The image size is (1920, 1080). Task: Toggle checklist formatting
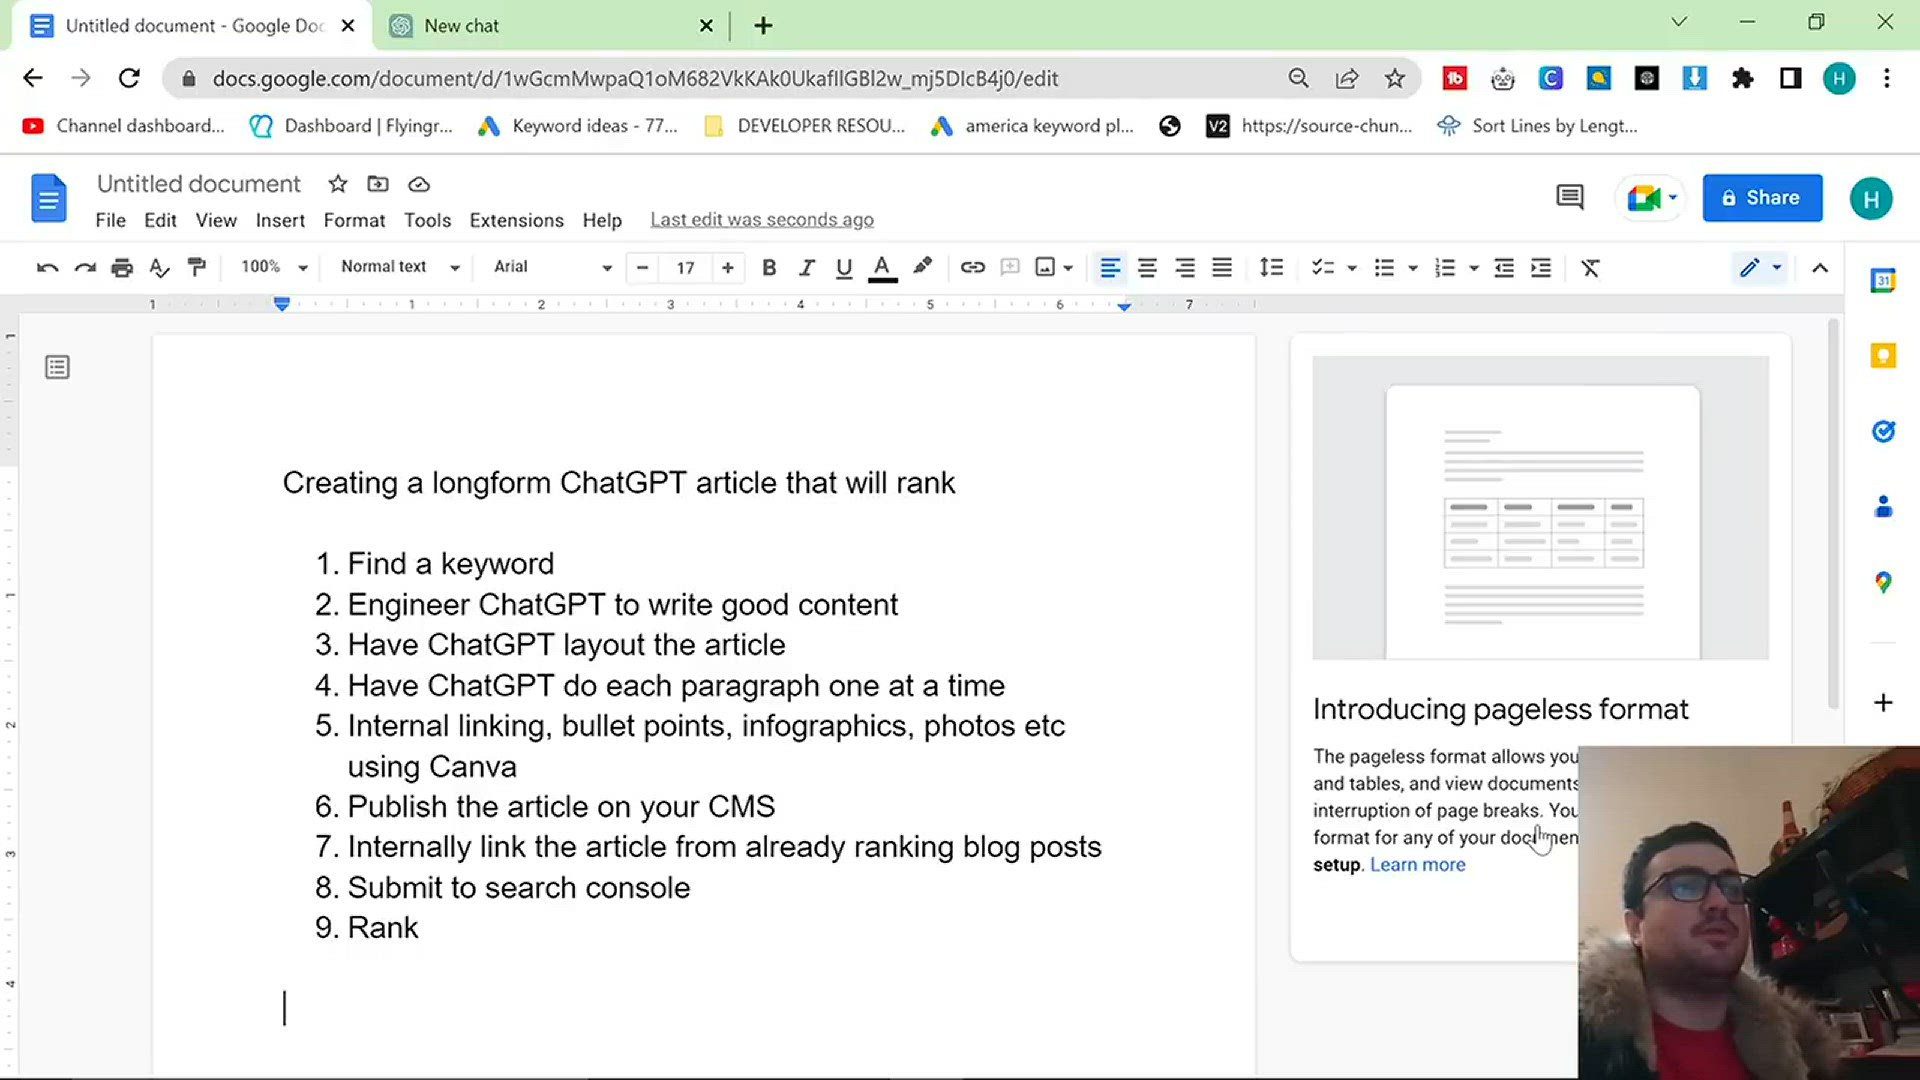coord(1323,267)
